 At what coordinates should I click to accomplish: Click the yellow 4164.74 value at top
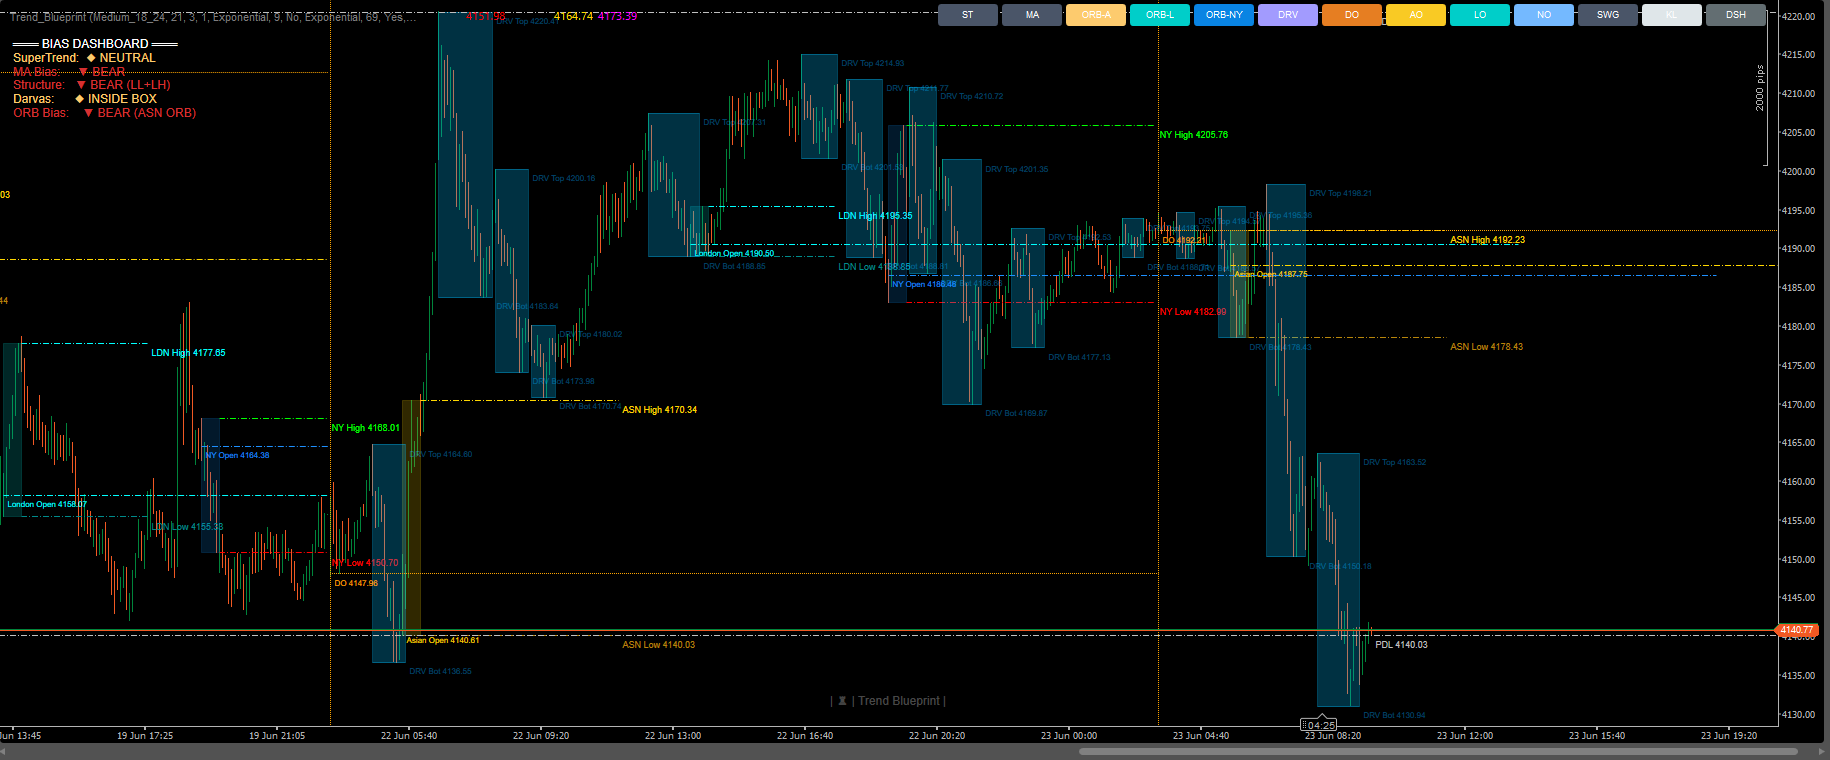[x=573, y=17]
